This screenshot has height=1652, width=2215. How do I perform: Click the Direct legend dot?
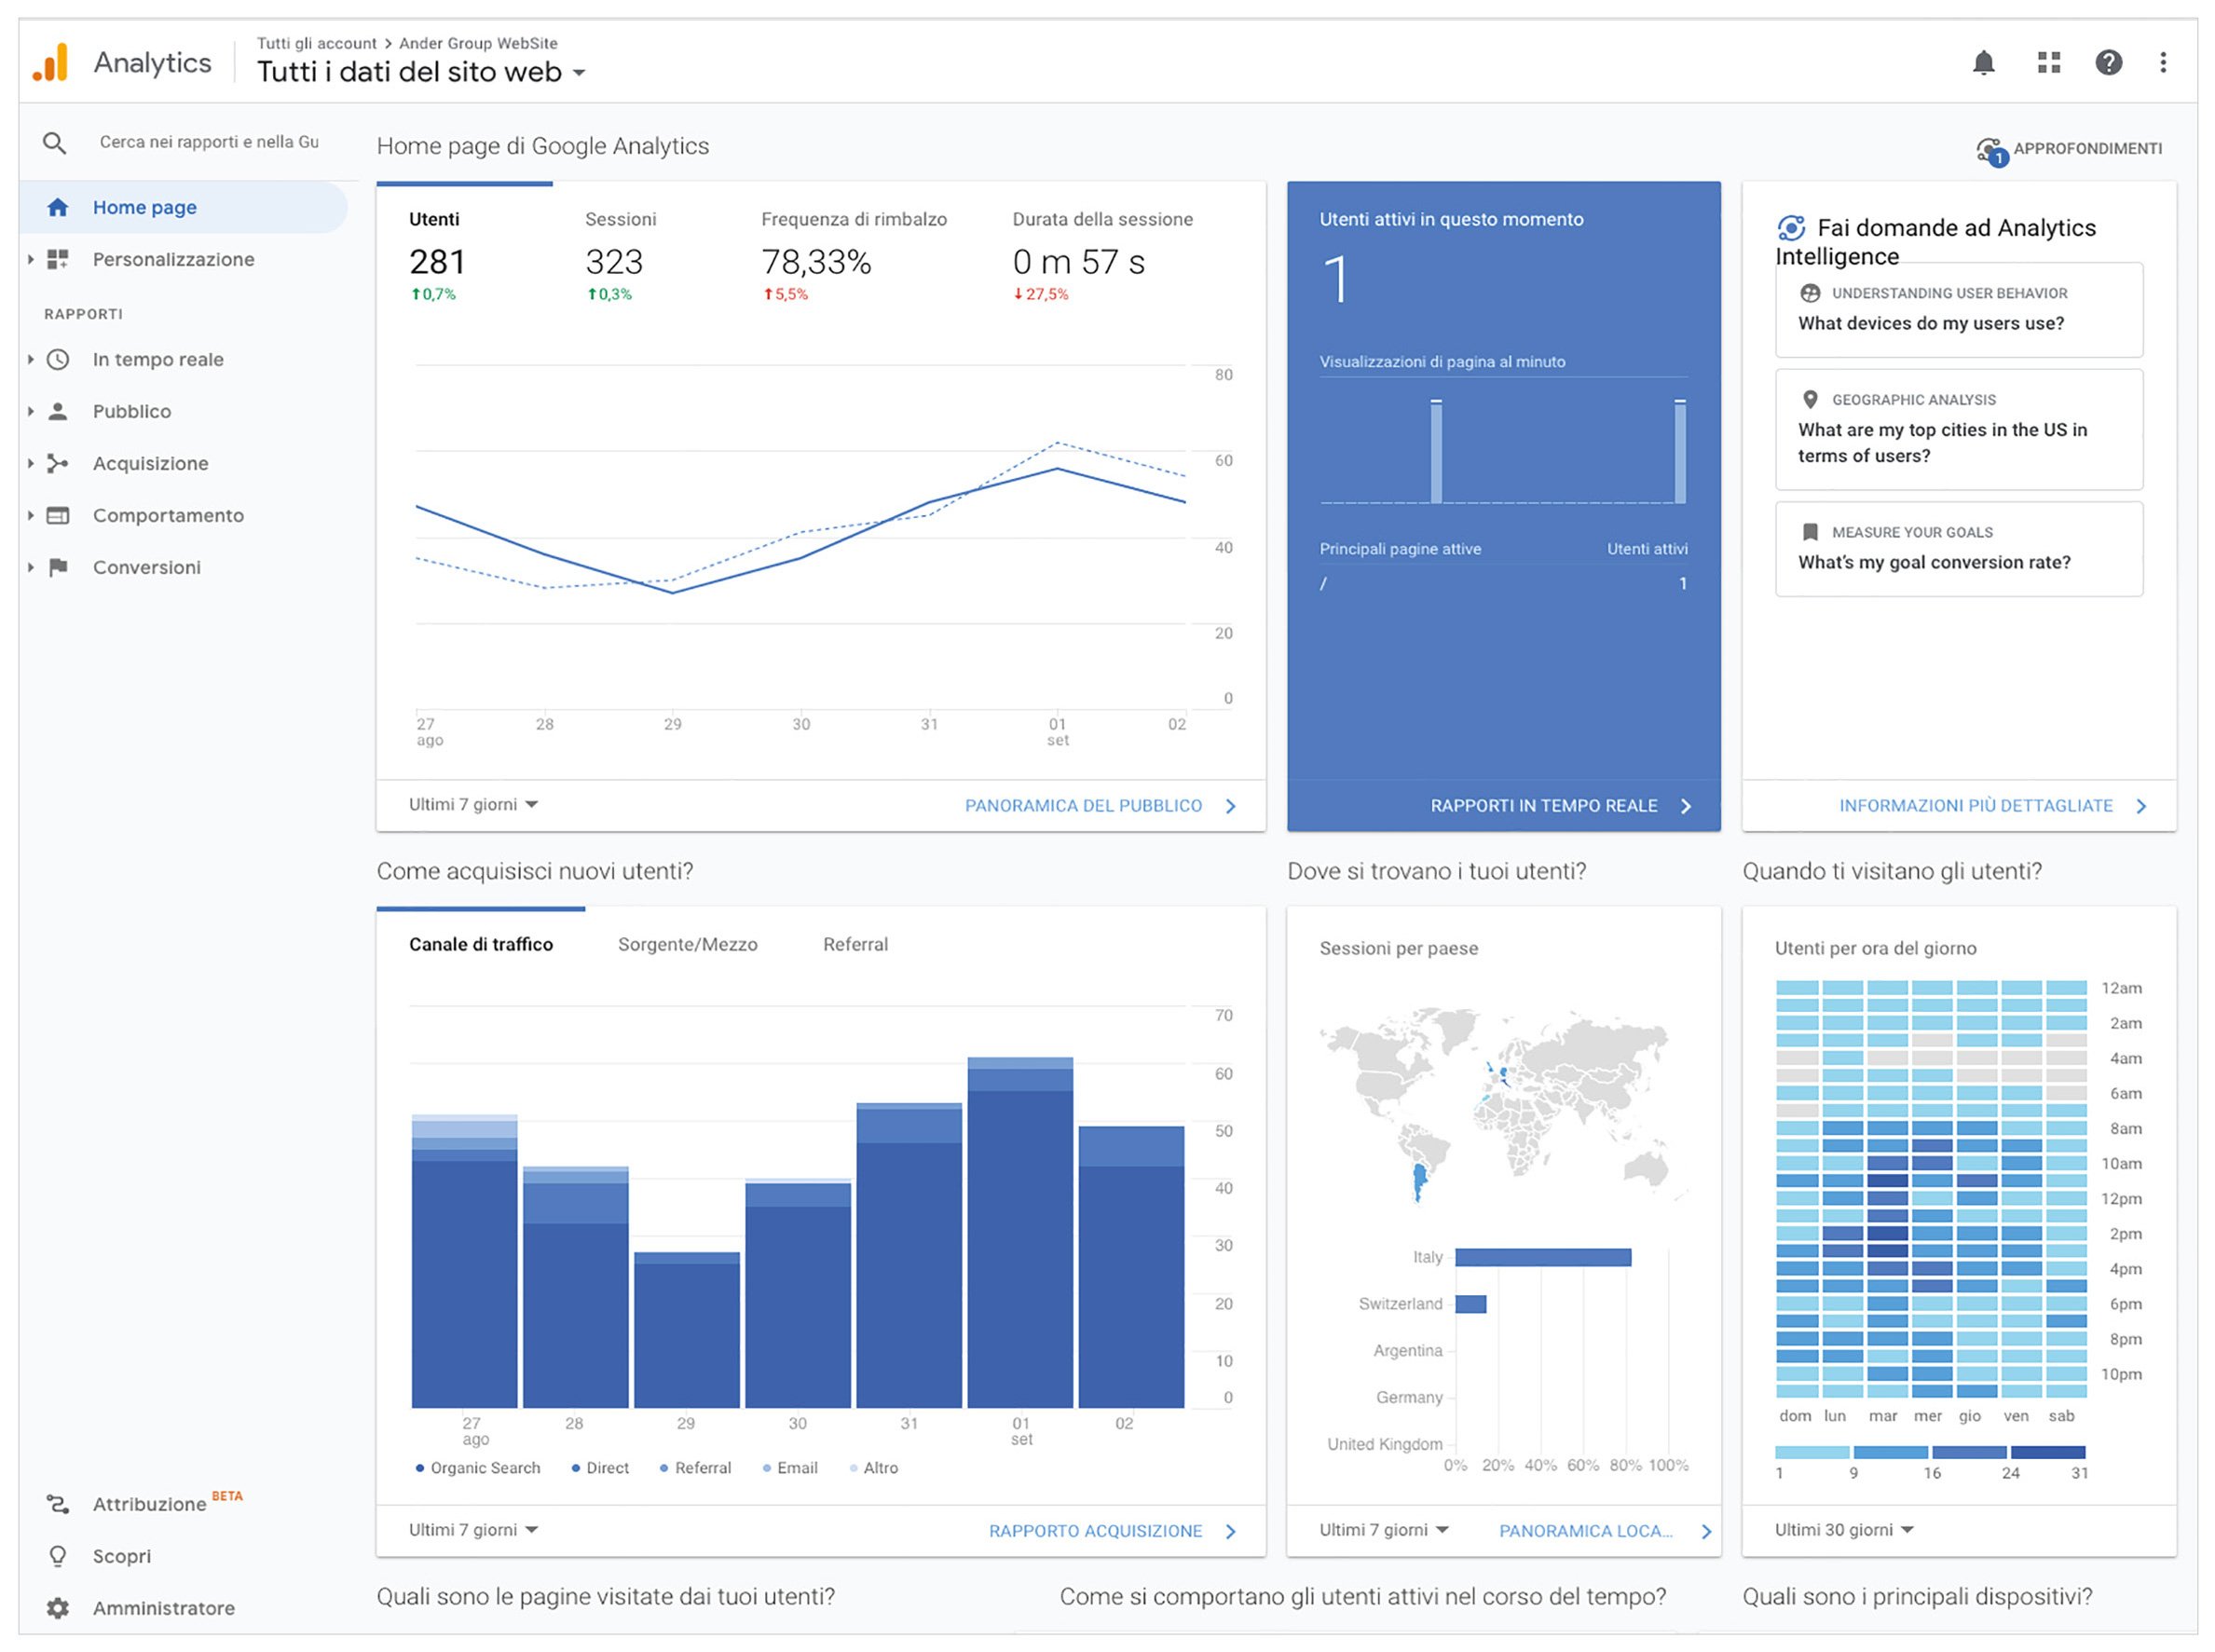click(x=576, y=1468)
